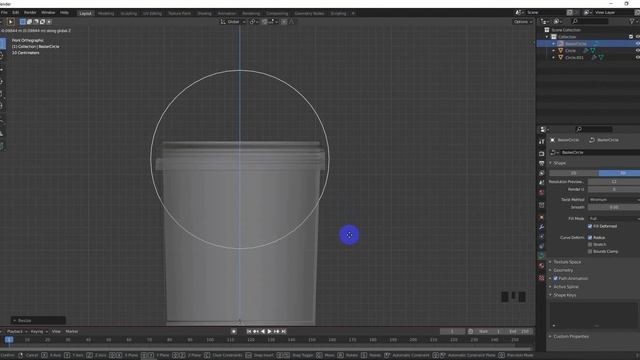
Task: Add a new workspace tab with plus
Action: (x=353, y=13)
